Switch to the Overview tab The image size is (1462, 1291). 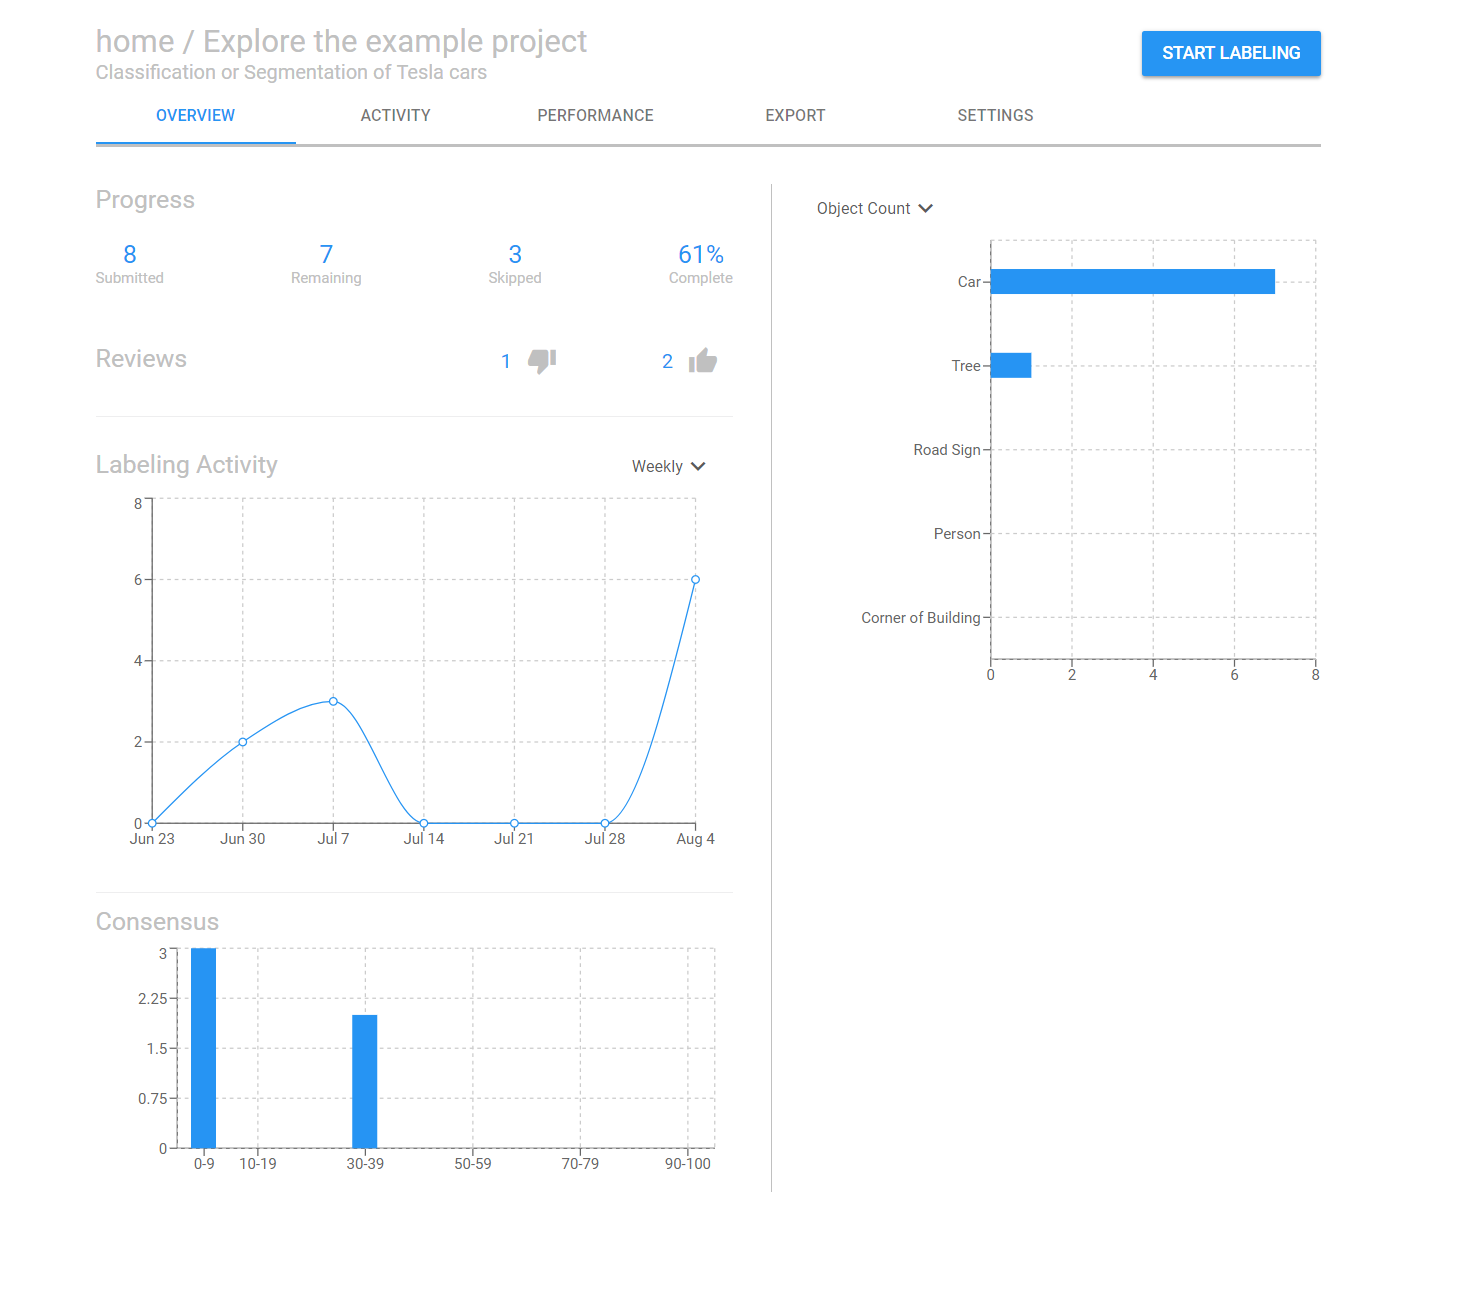click(x=196, y=116)
